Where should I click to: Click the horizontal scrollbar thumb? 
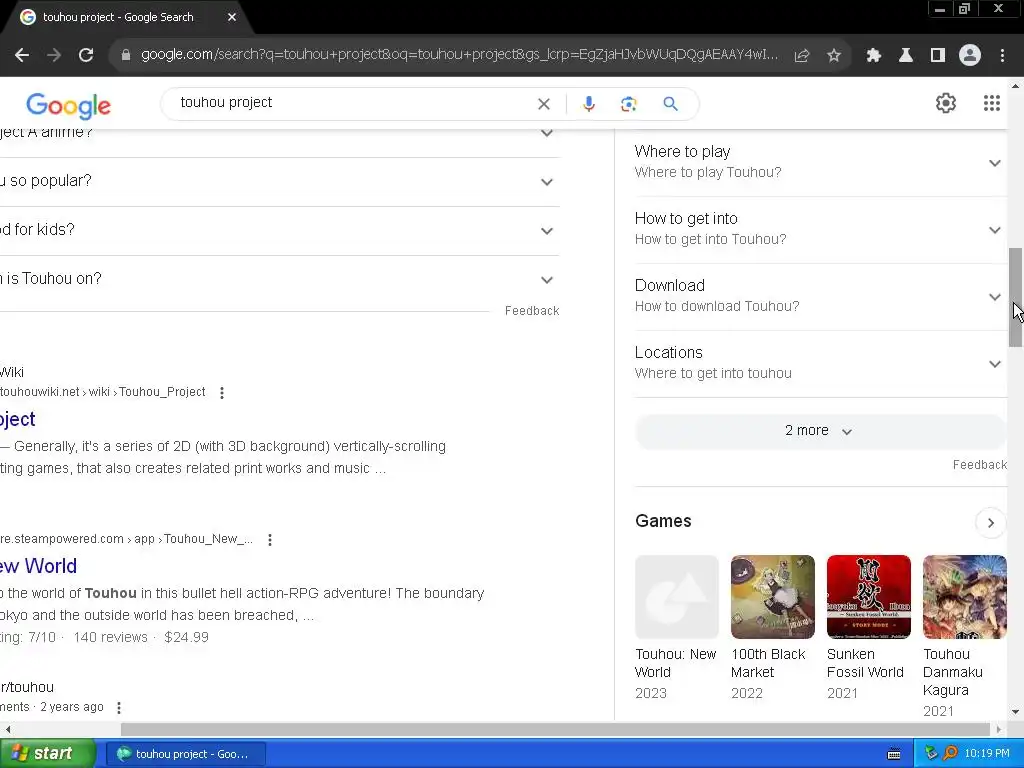[555, 729]
